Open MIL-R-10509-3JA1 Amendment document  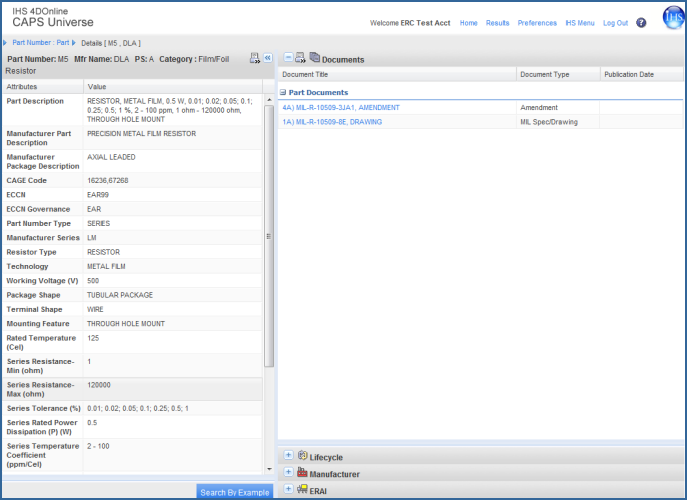[x=341, y=107]
